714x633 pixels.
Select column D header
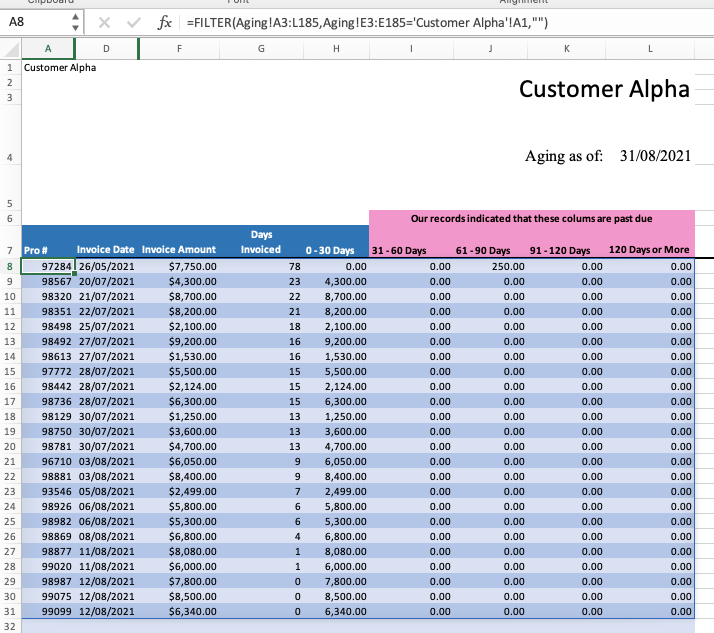(106, 49)
